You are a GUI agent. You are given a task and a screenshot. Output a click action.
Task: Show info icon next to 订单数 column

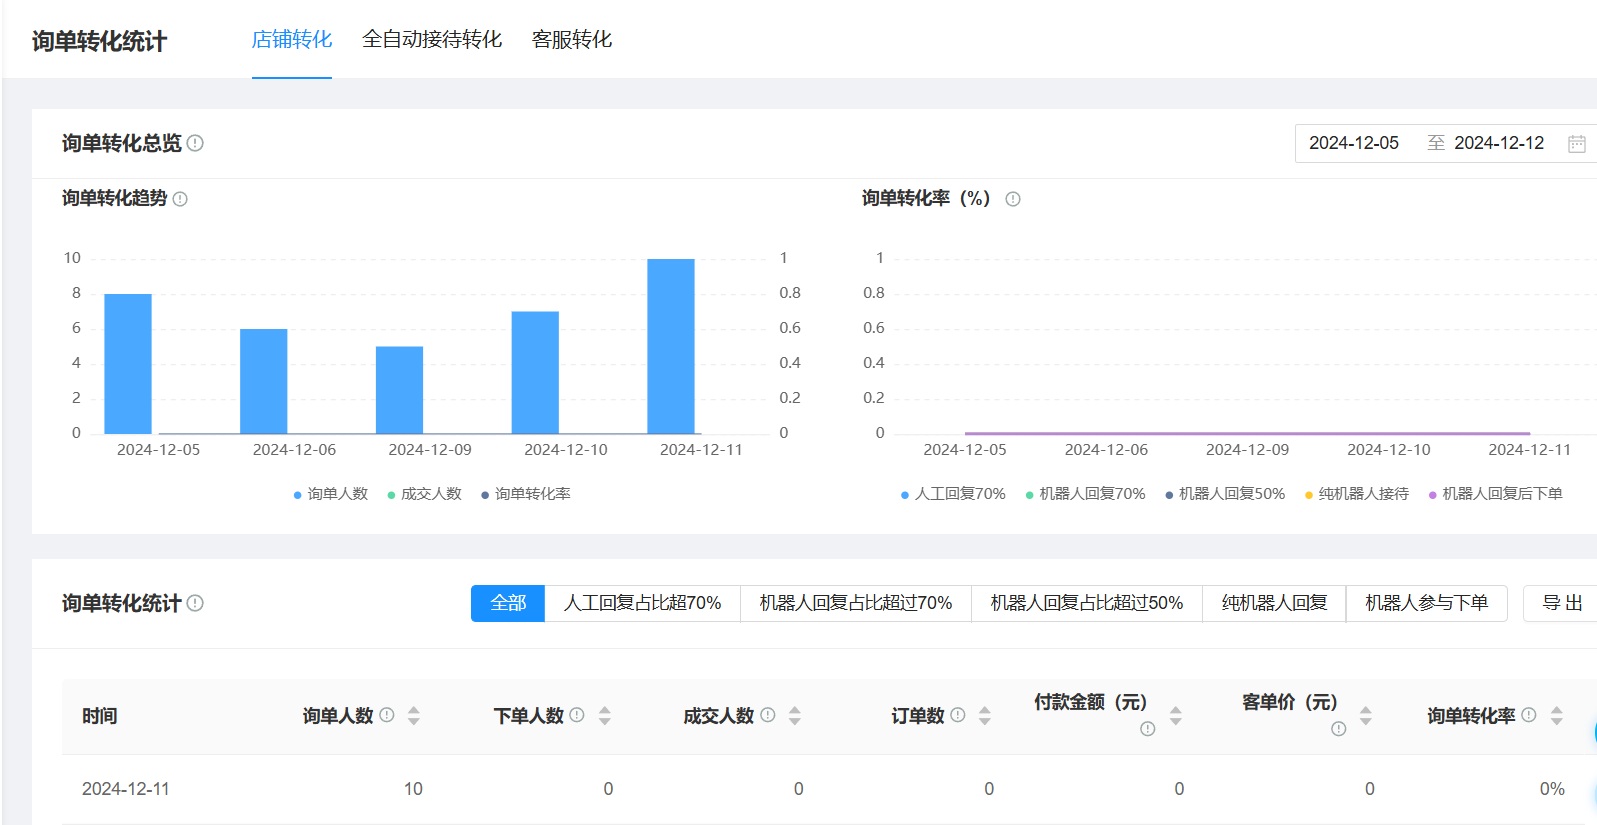[x=958, y=715]
